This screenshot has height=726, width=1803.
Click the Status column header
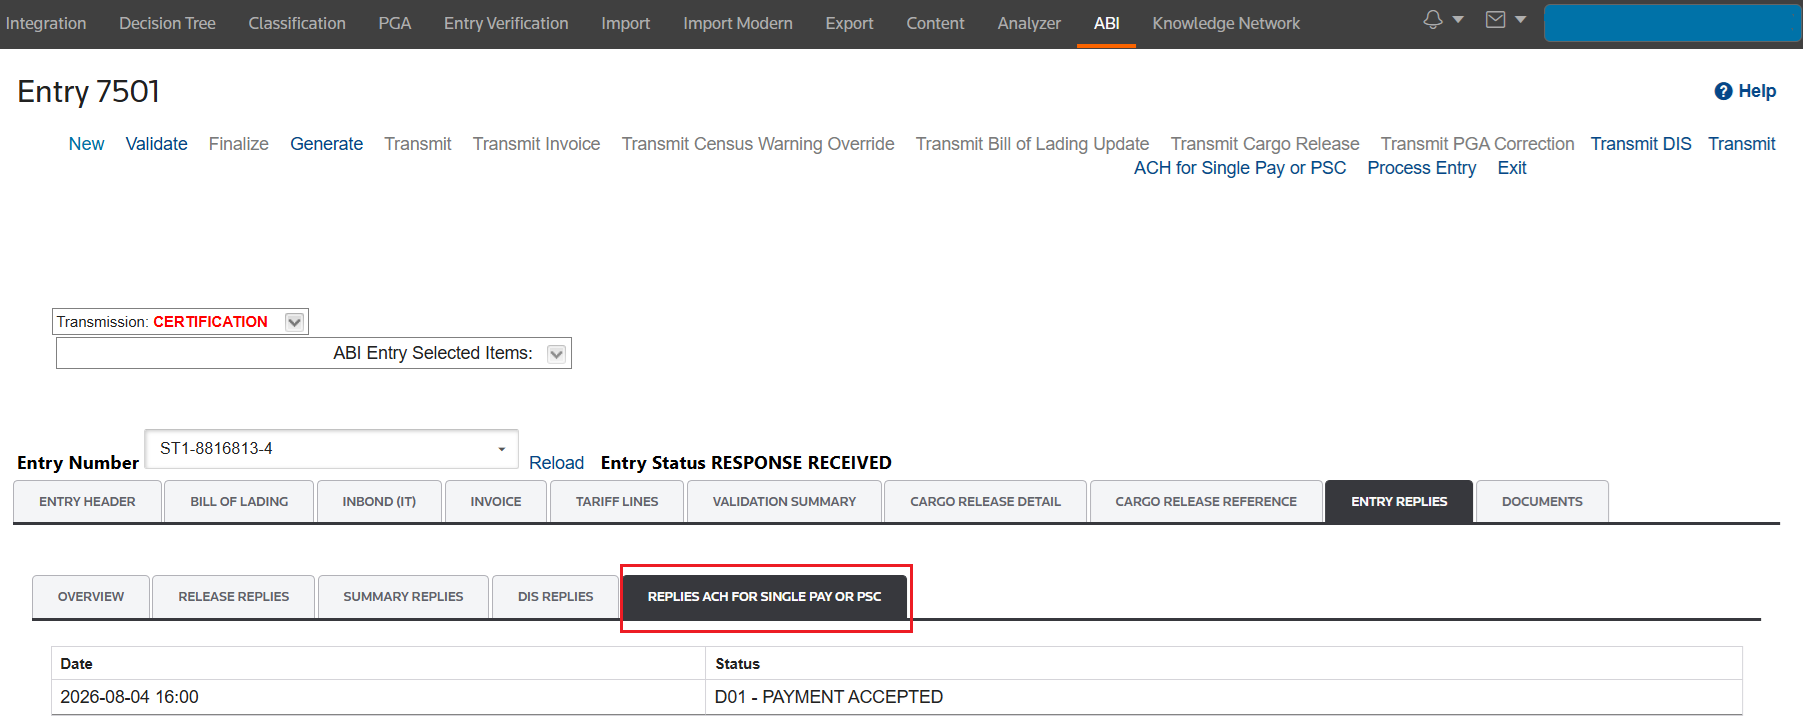[1224, 664]
